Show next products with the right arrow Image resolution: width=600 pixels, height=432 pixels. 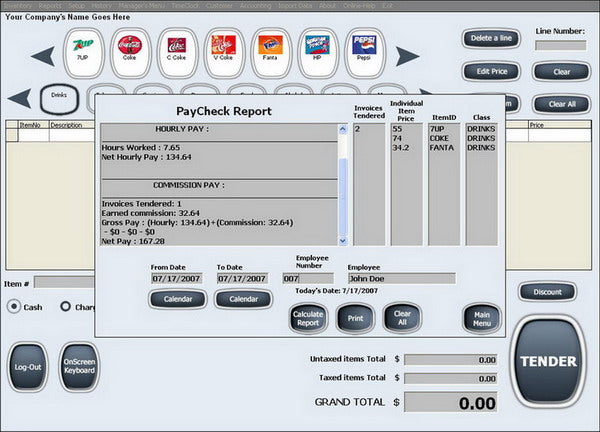(x=408, y=56)
